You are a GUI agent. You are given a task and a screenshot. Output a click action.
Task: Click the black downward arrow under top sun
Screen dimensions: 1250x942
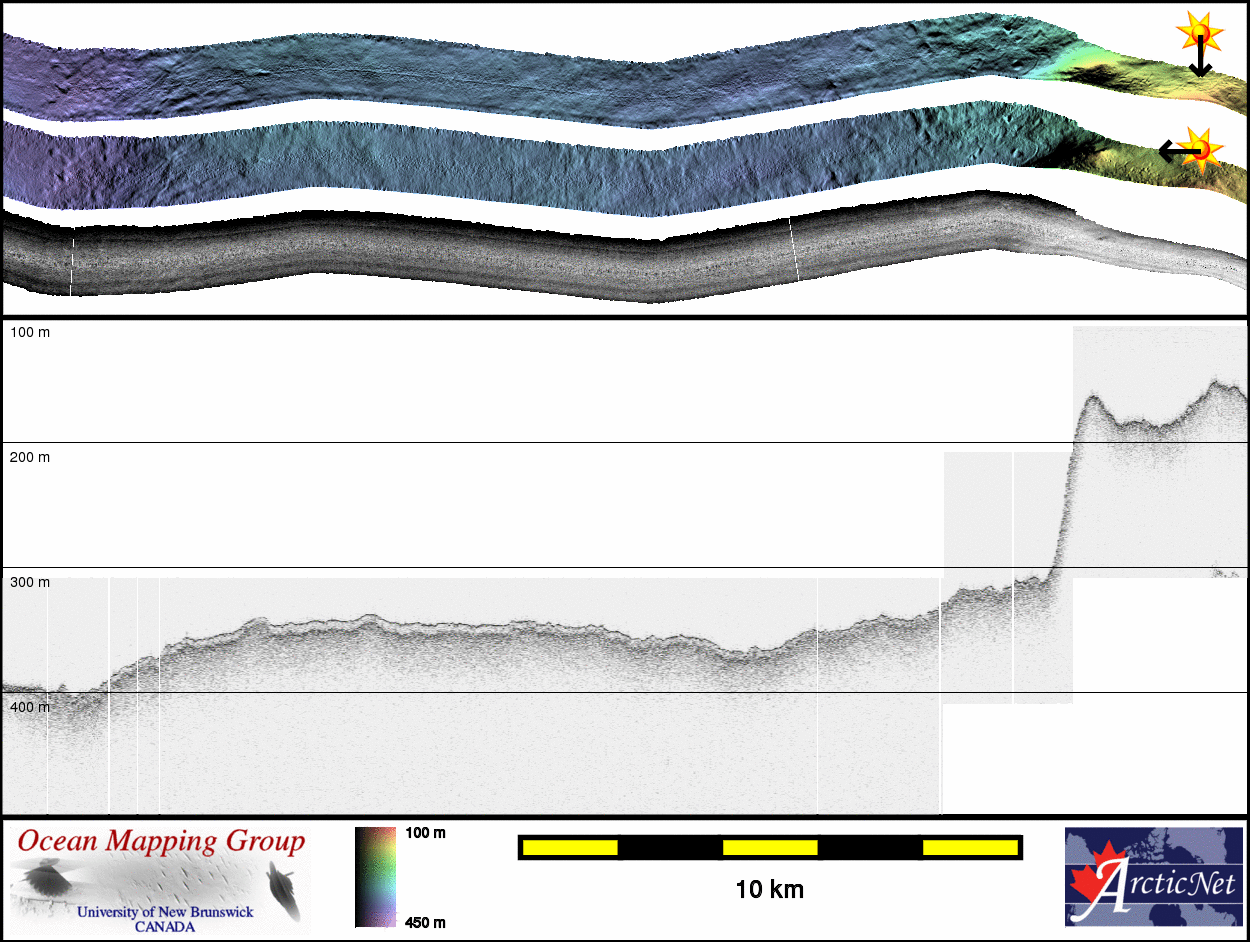tap(1200, 61)
